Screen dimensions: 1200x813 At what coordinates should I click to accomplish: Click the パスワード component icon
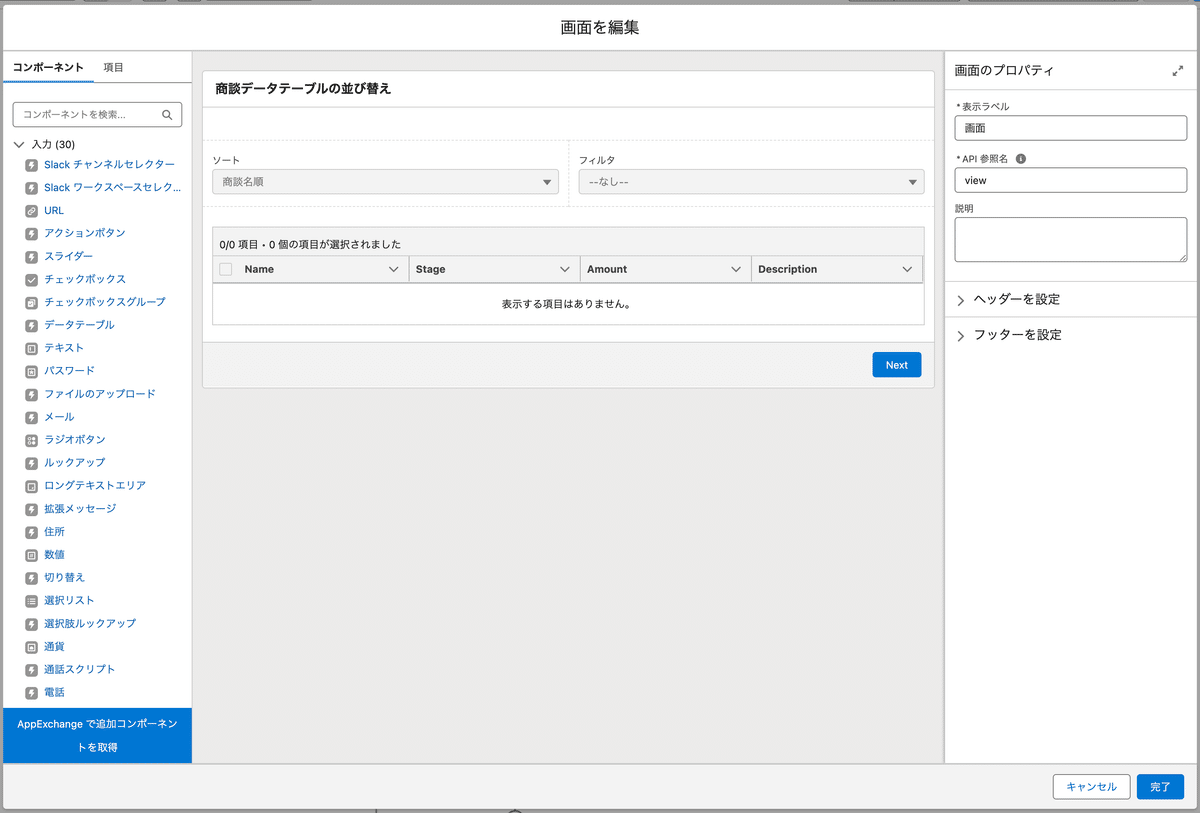[32, 371]
